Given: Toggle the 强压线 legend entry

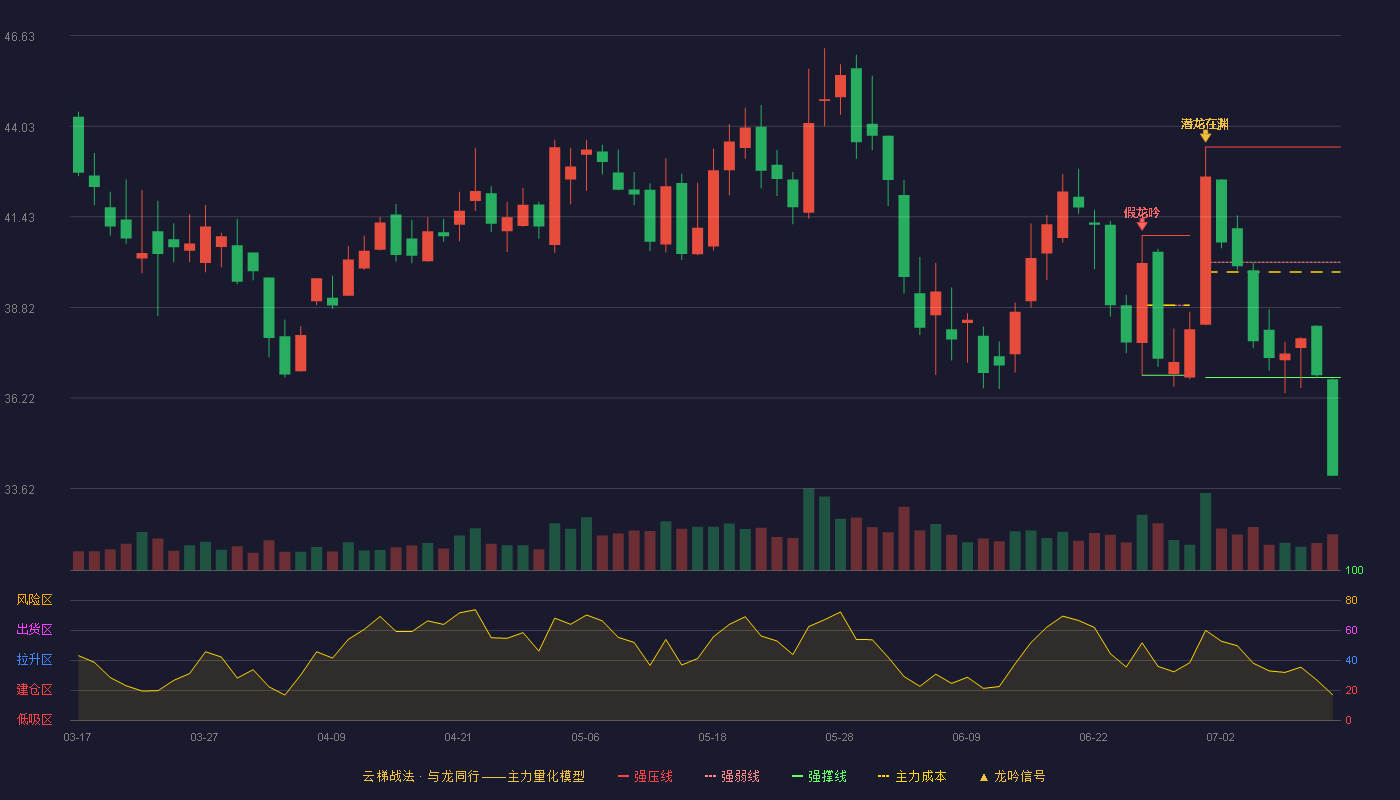Looking at the screenshot, I should pos(645,776).
